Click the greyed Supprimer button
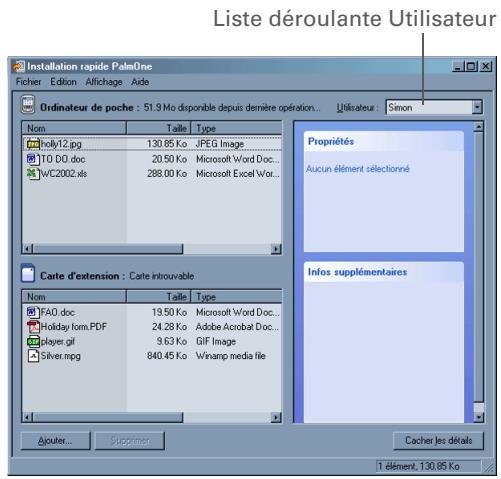Viewport: 501px width, 479px height. (x=130, y=441)
